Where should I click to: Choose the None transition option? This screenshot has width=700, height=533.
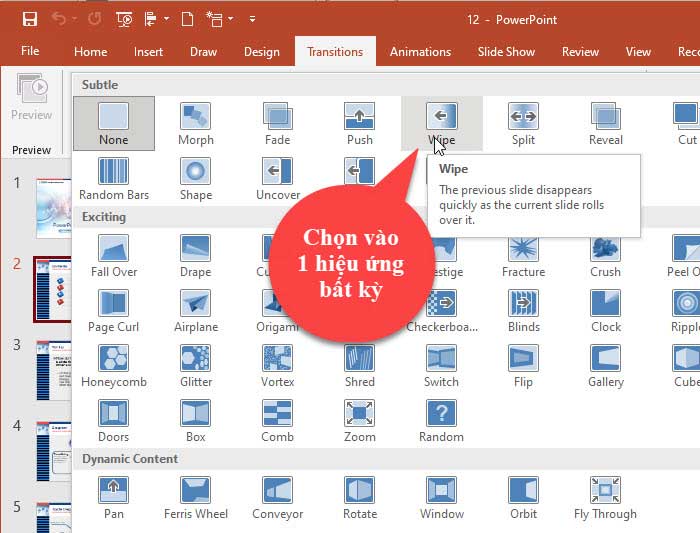(113, 122)
